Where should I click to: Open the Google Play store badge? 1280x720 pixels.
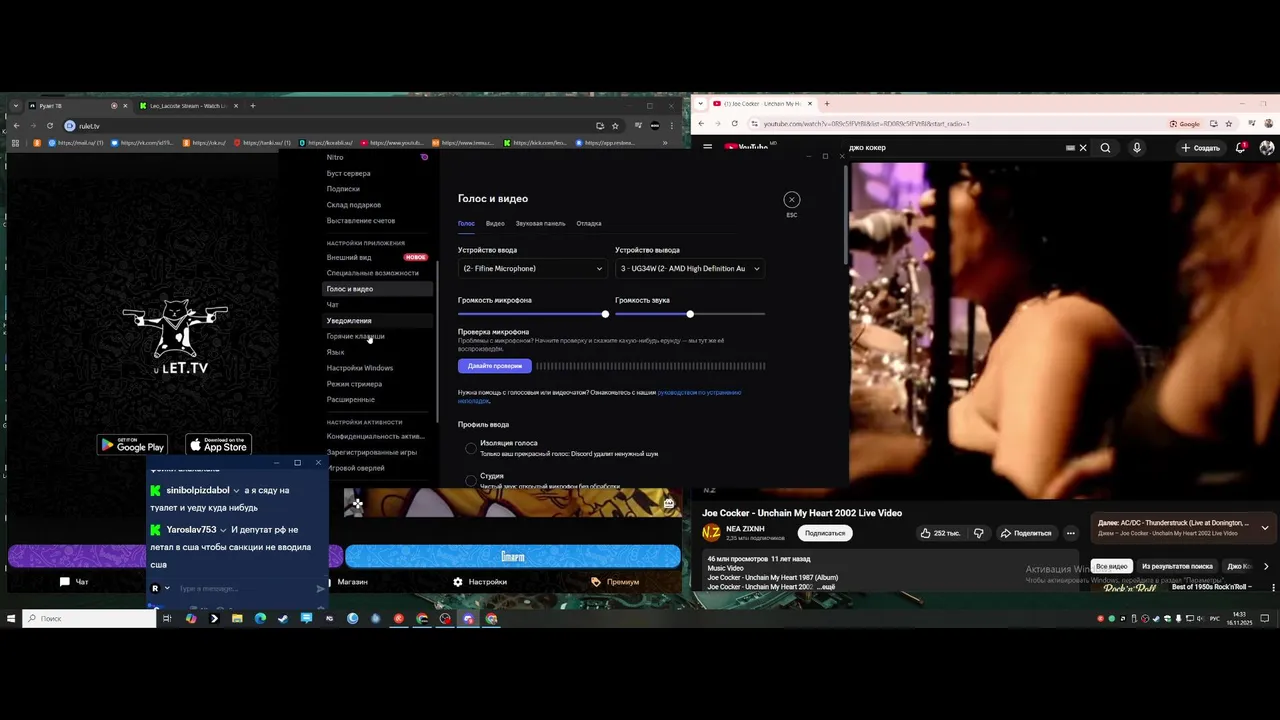click(131, 445)
